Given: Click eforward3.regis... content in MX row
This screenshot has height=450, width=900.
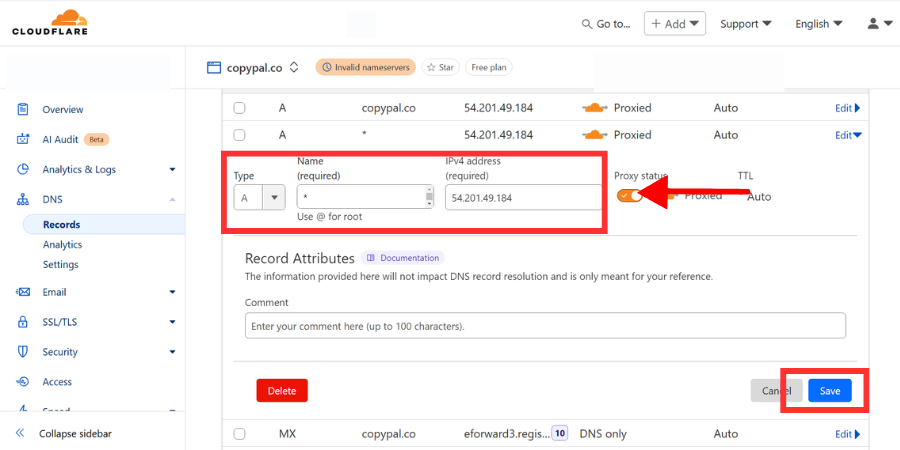Looking at the screenshot, I should click(507, 433).
